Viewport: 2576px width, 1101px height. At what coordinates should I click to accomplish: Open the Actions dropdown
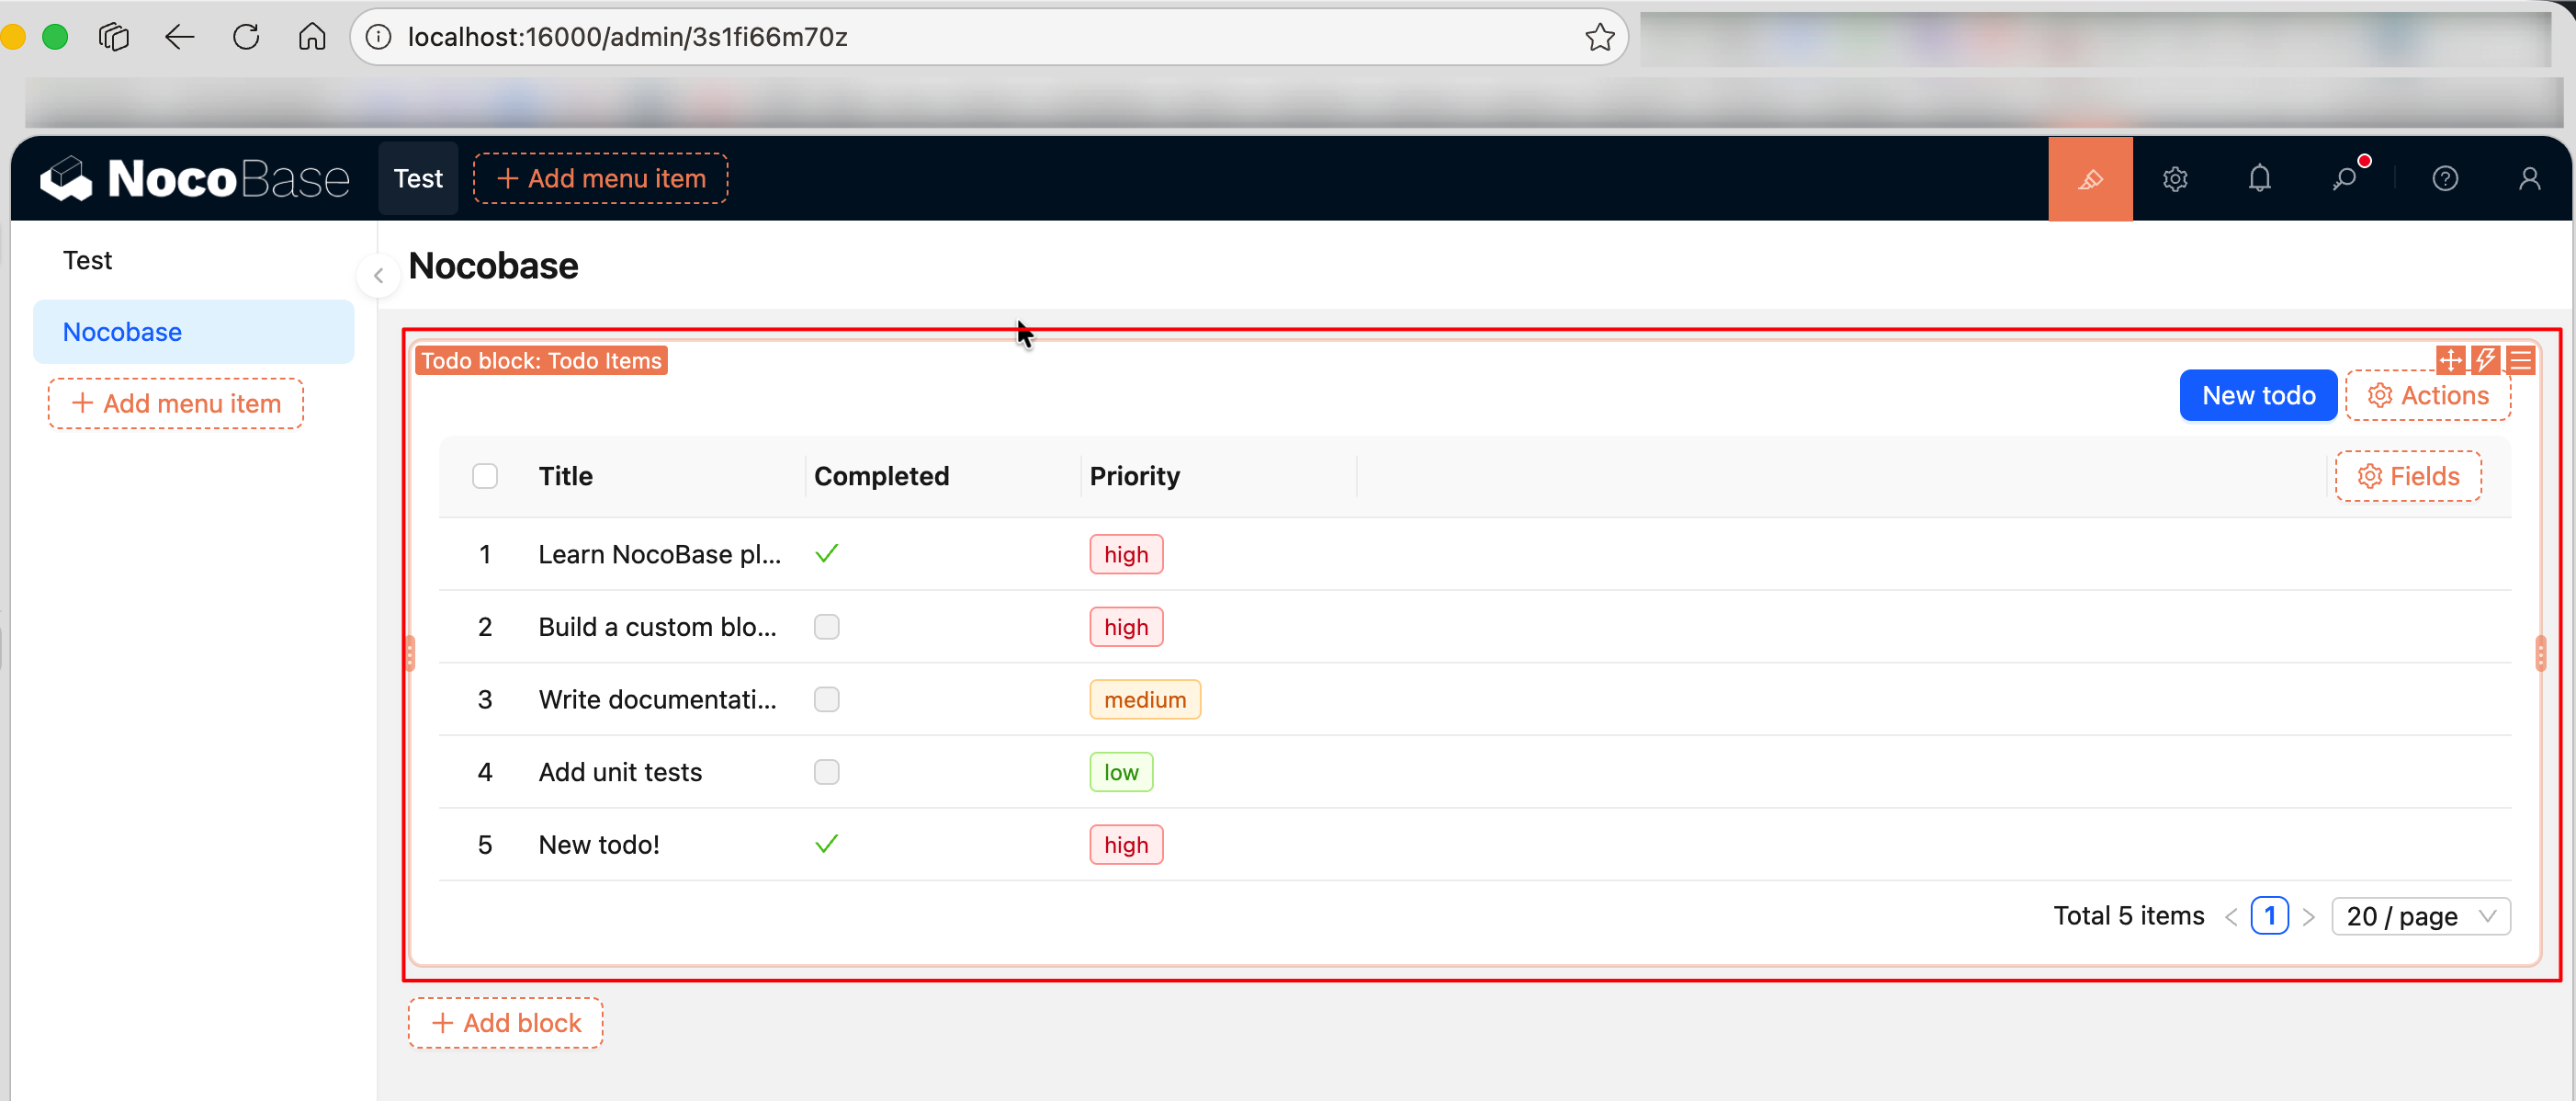2429,395
